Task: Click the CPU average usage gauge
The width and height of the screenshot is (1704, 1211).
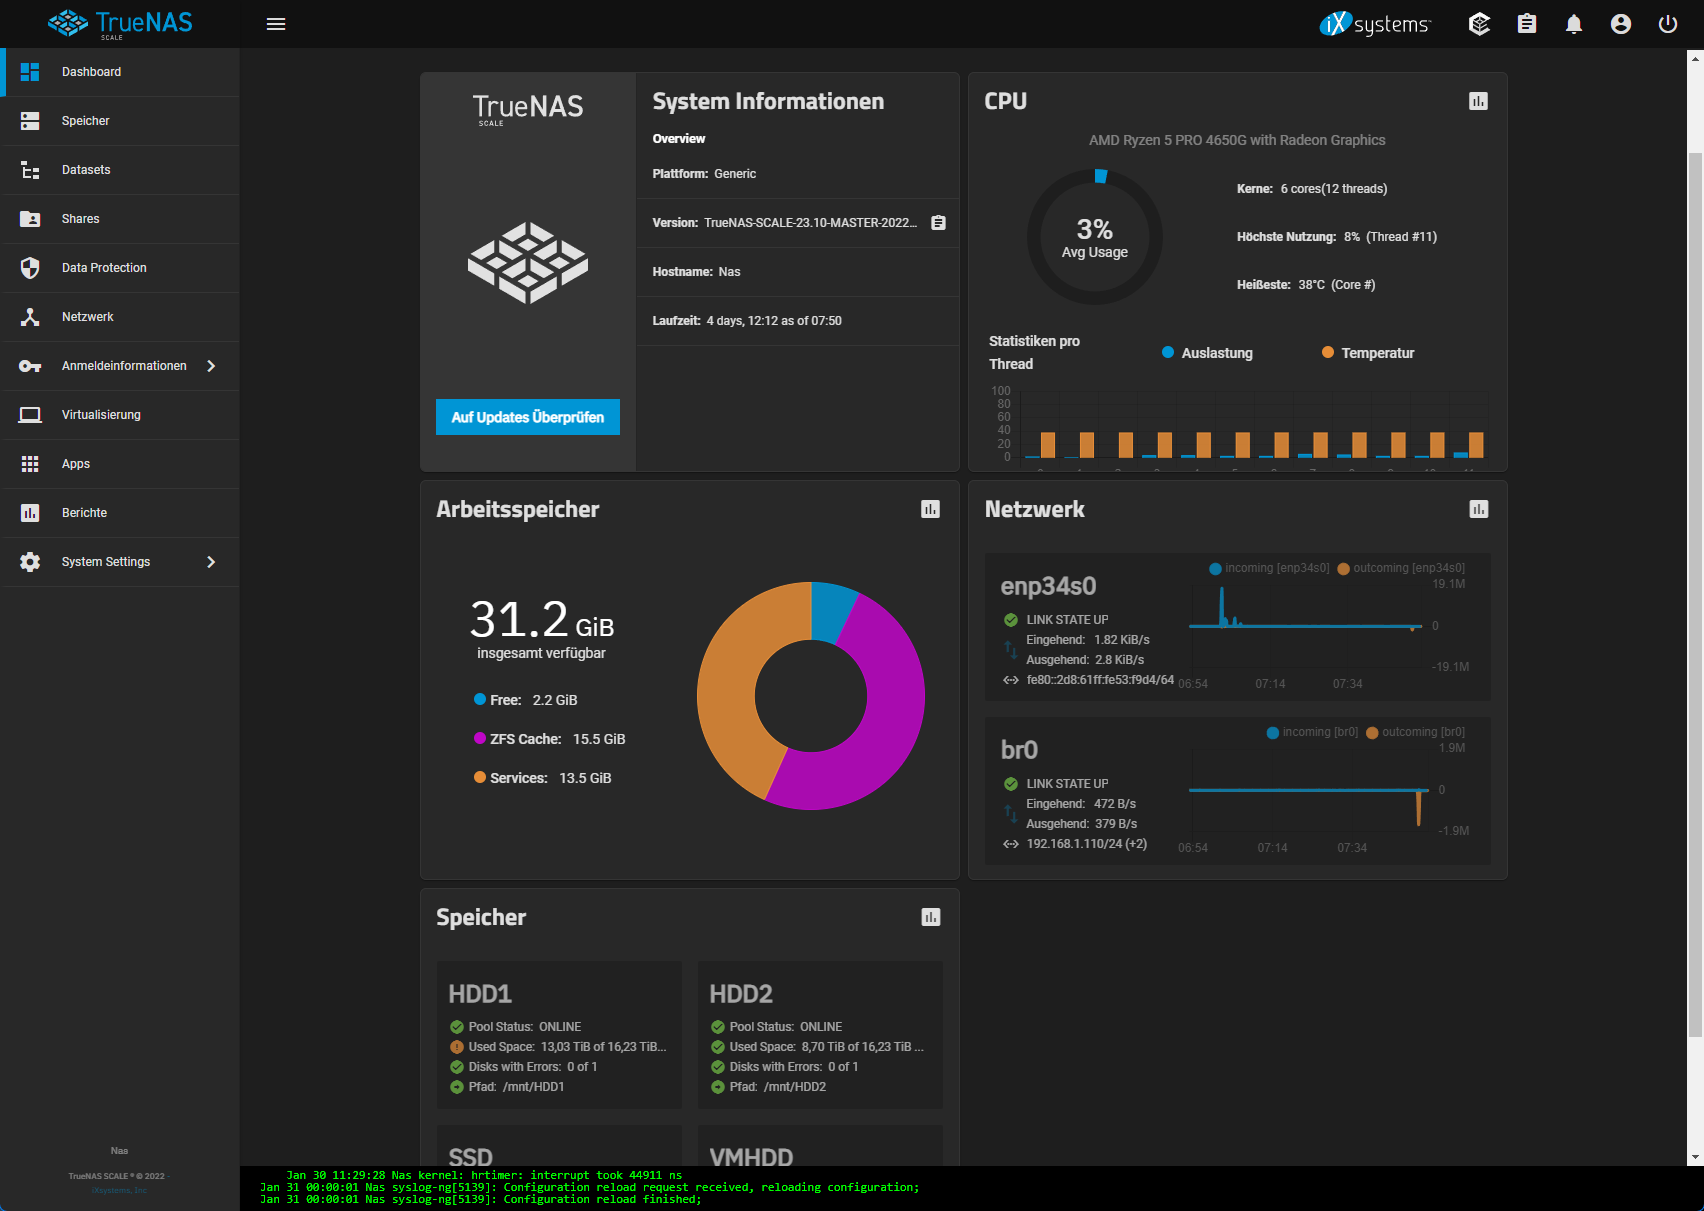Action: coord(1095,237)
